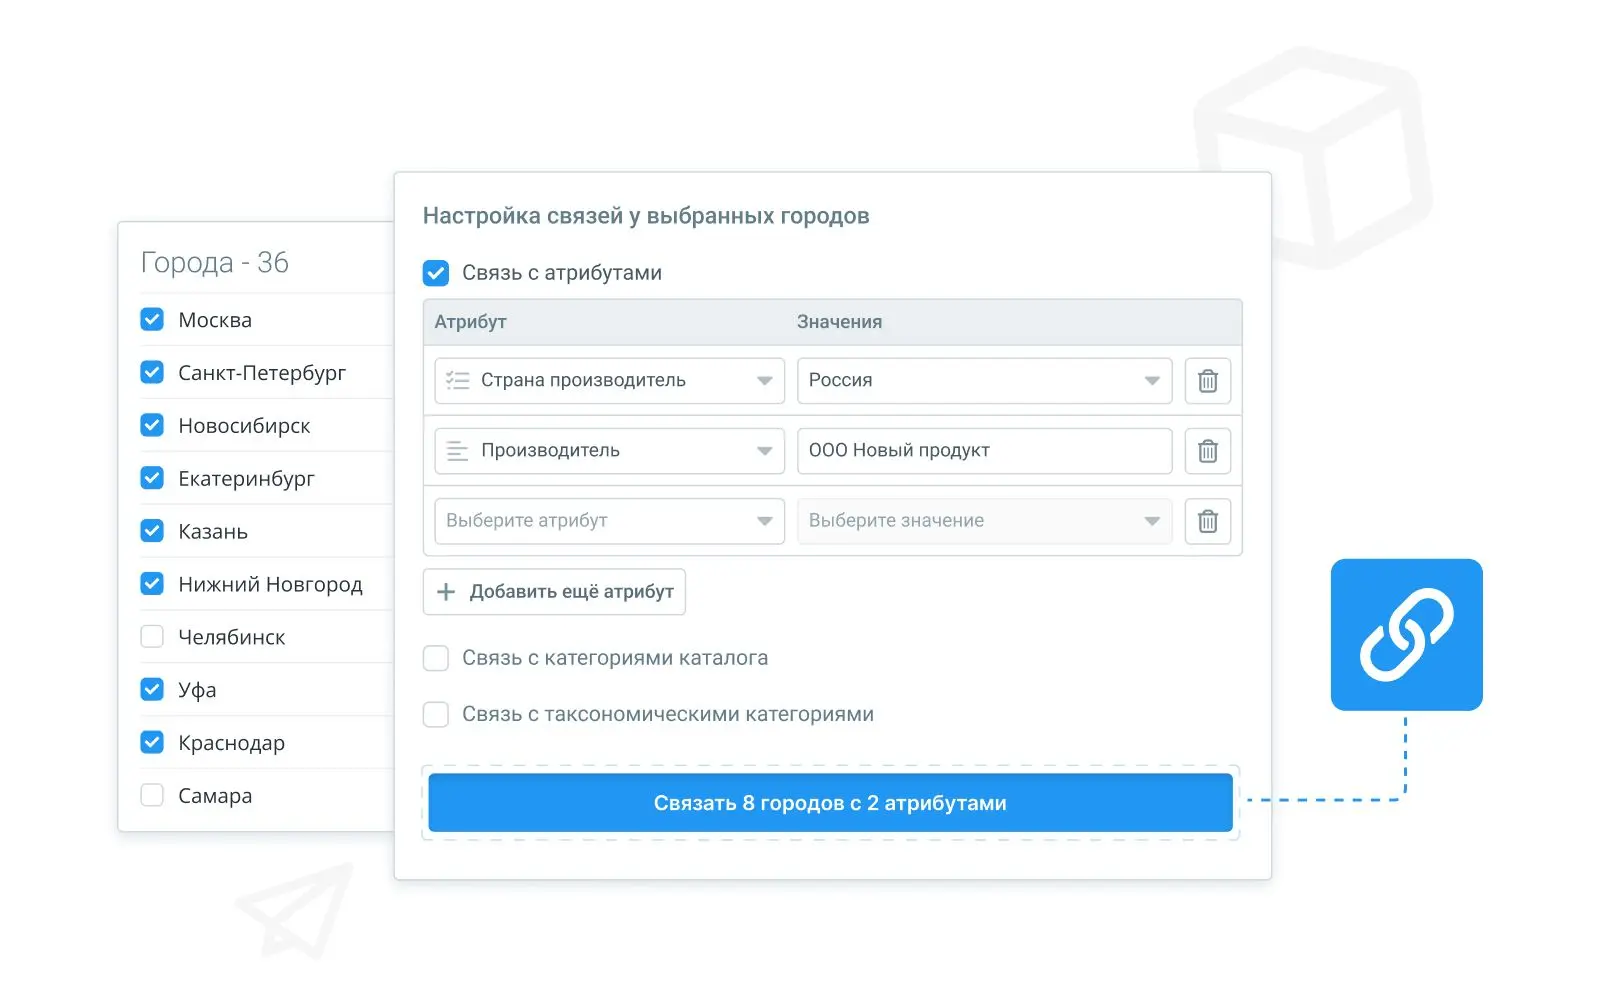
Task: Click list icon in Страна производитель field
Action: pyautogui.click(x=458, y=381)
